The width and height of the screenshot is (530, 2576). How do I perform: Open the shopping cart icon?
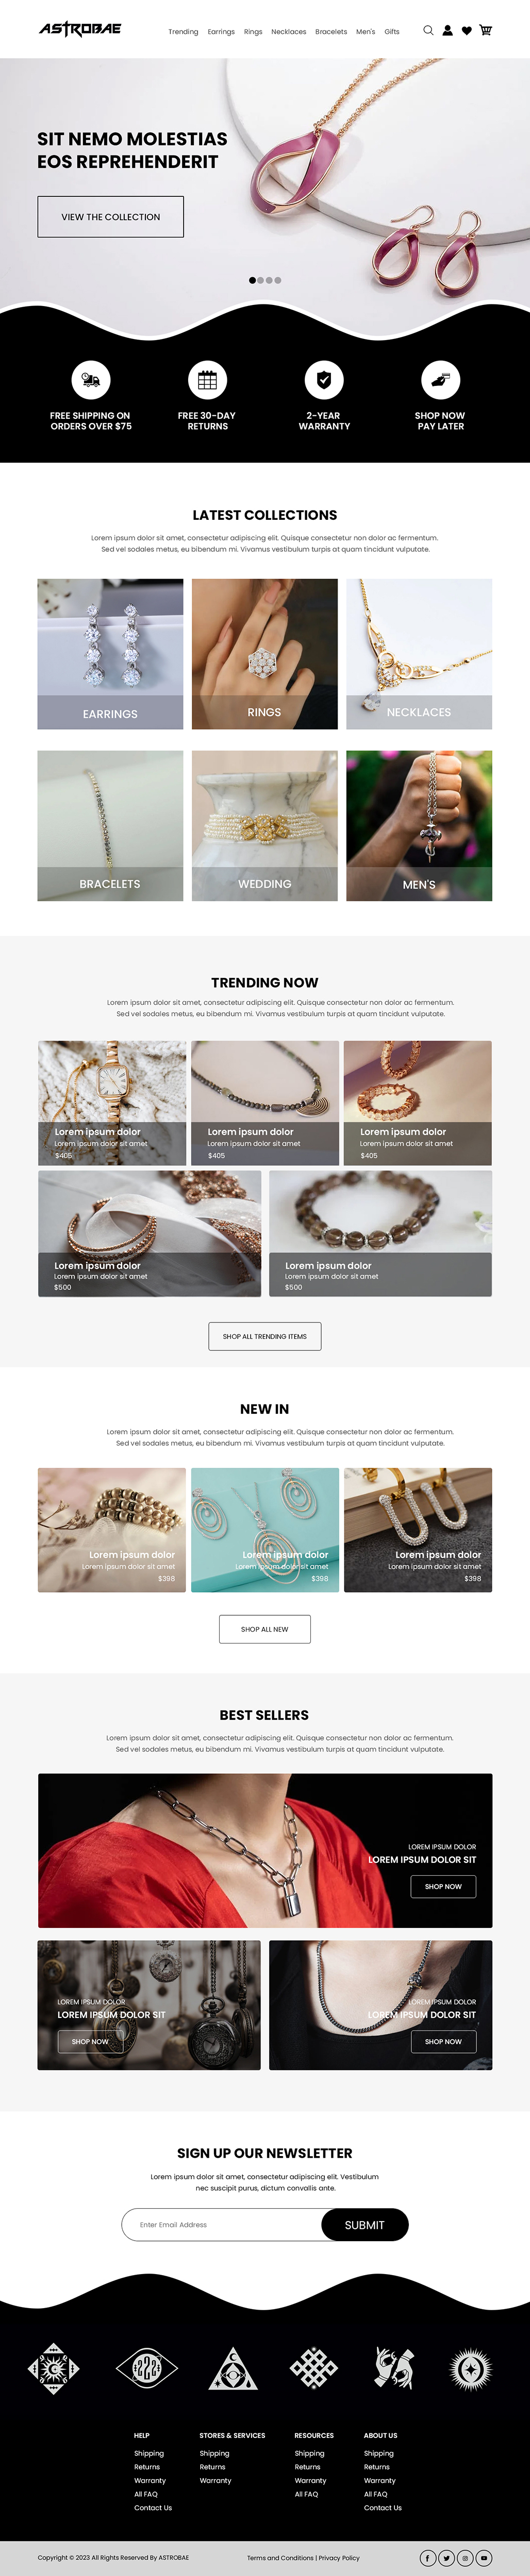tap(486, 30)
